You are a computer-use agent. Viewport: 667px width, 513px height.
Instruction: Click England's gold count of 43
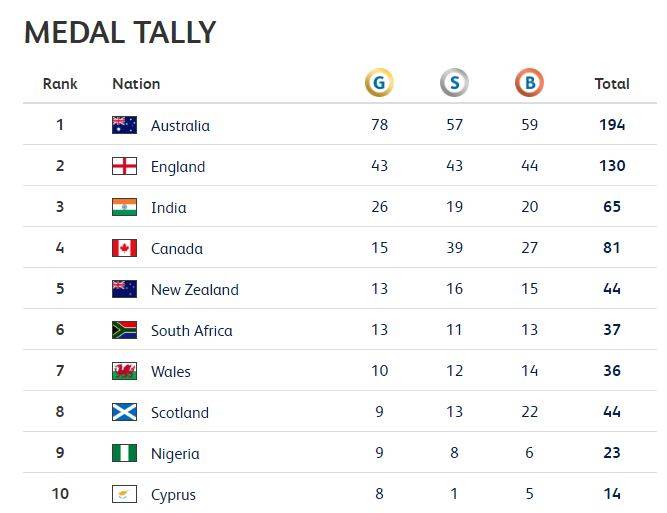point(379,165)
